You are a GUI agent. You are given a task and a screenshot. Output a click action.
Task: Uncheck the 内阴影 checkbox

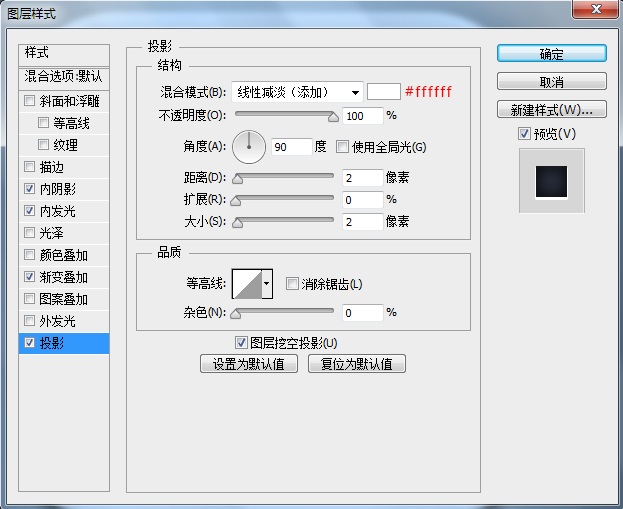(x=29, y=188)
